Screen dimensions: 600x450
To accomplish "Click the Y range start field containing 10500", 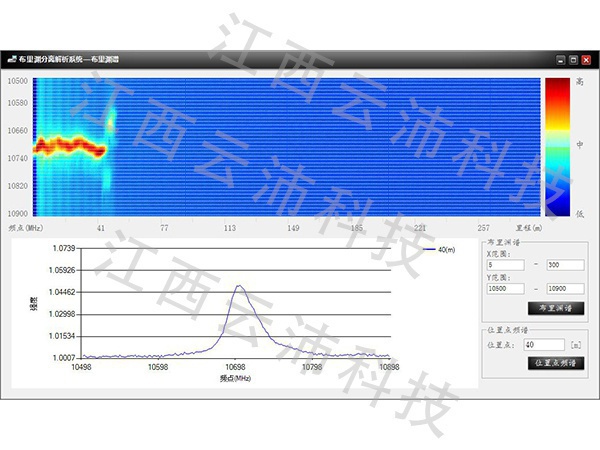I will point(505,289).
